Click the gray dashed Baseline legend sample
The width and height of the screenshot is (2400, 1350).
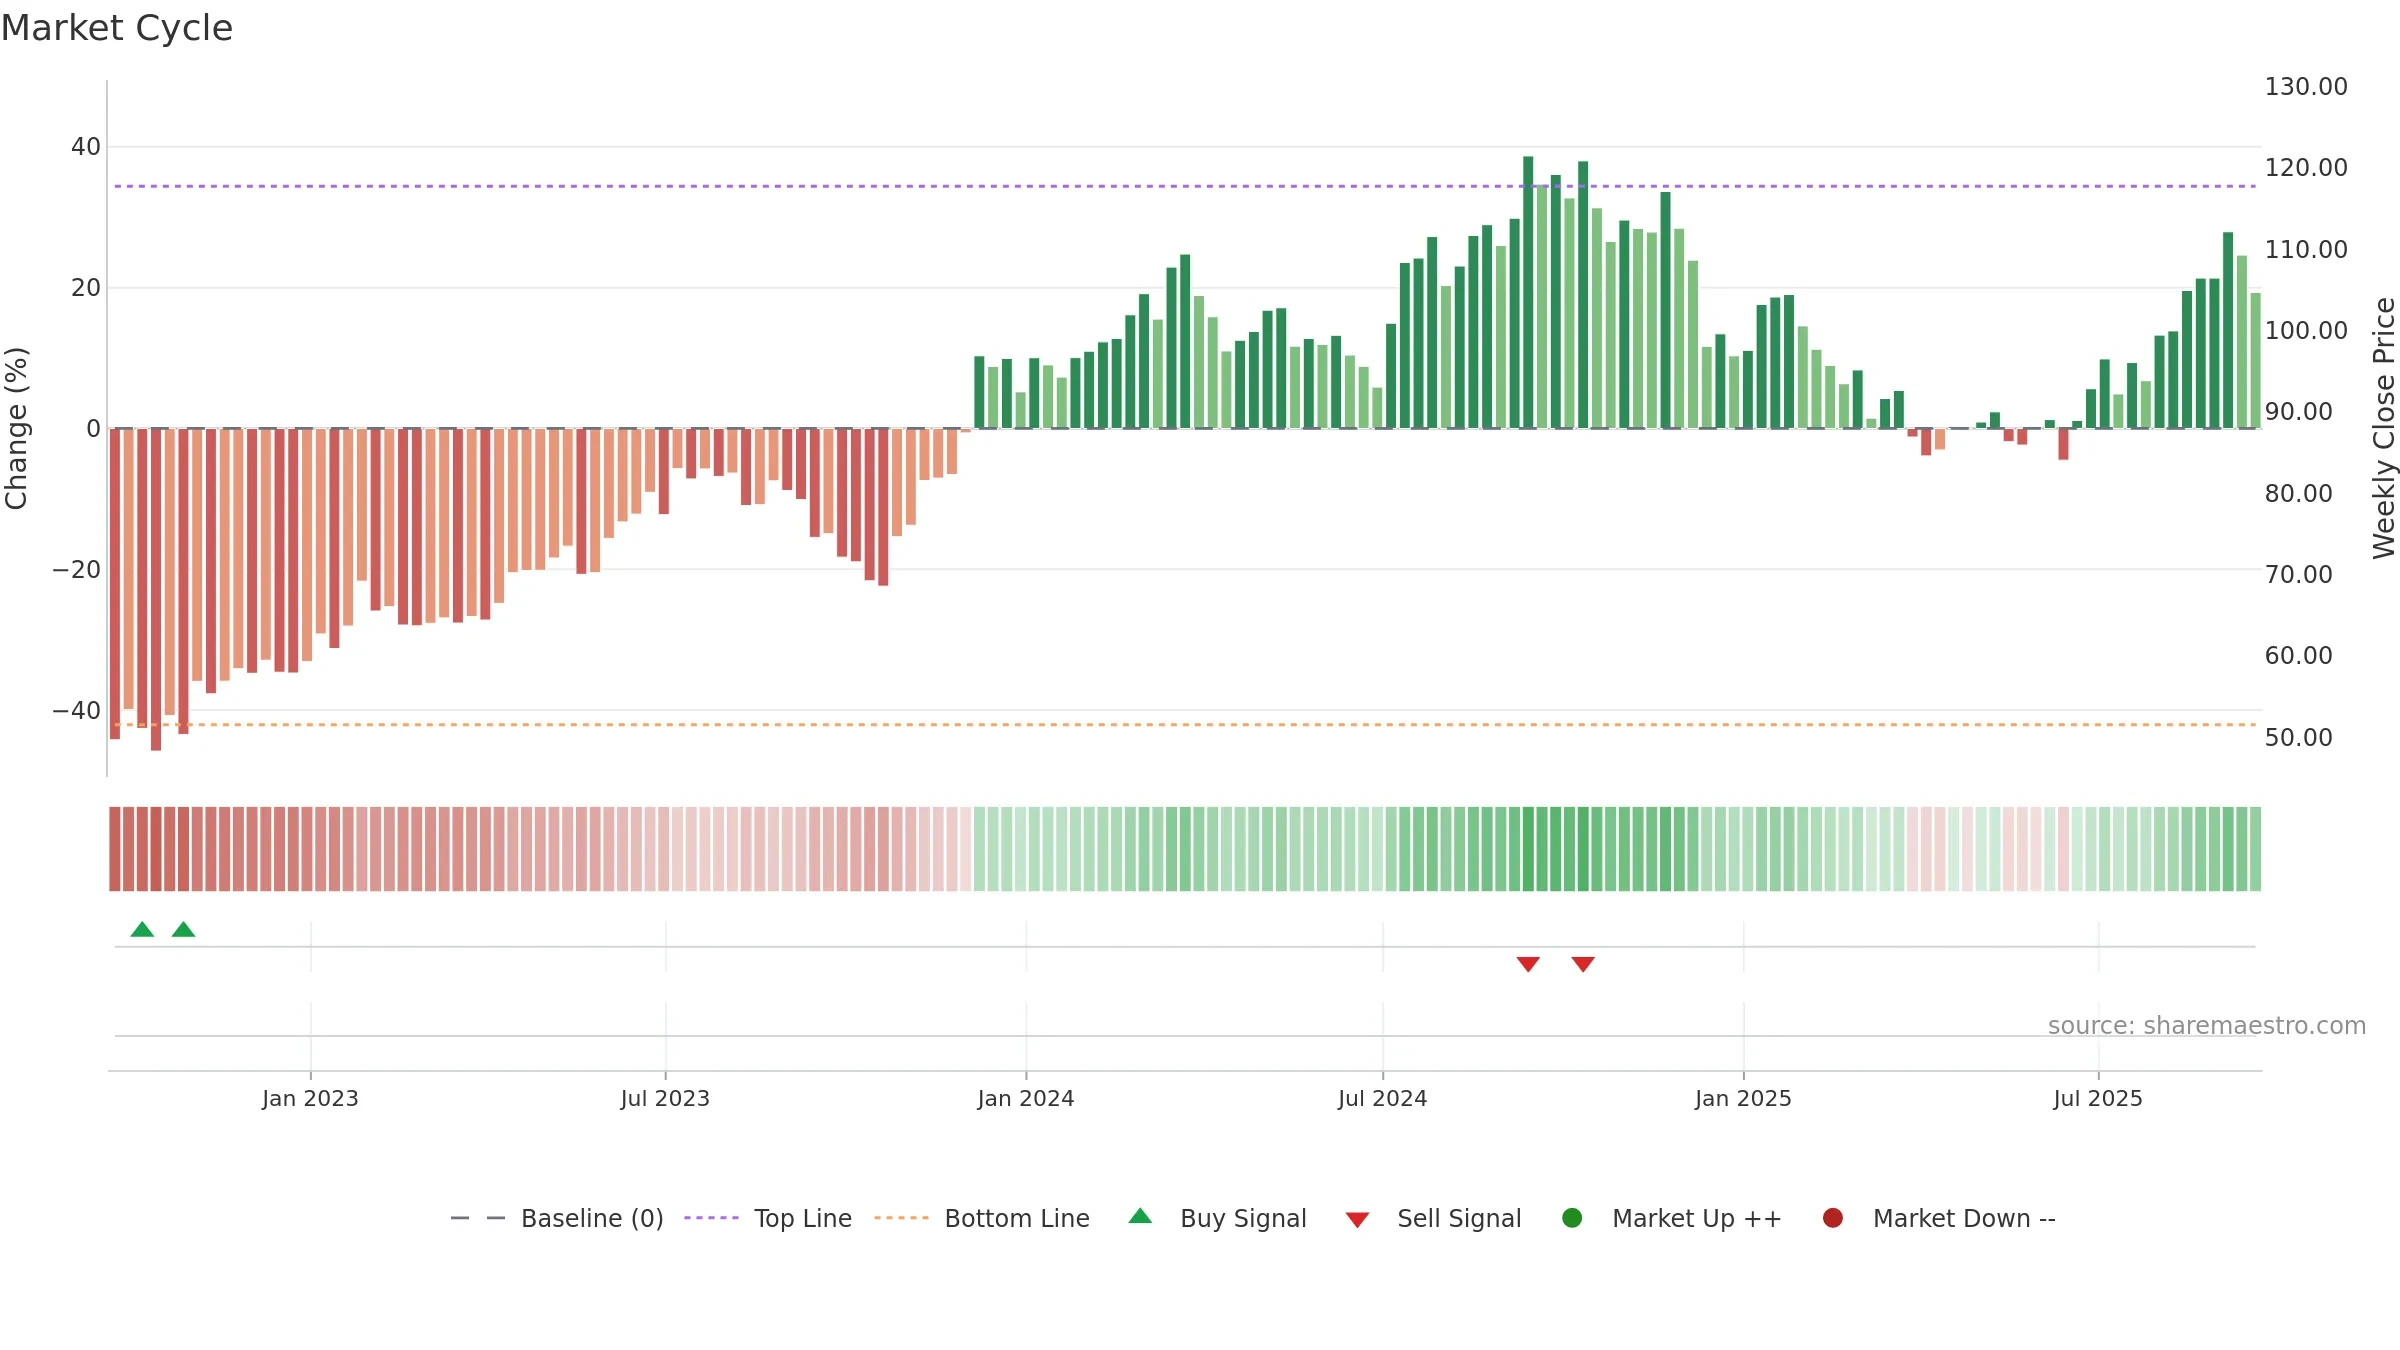click(x=478, y=1218)
